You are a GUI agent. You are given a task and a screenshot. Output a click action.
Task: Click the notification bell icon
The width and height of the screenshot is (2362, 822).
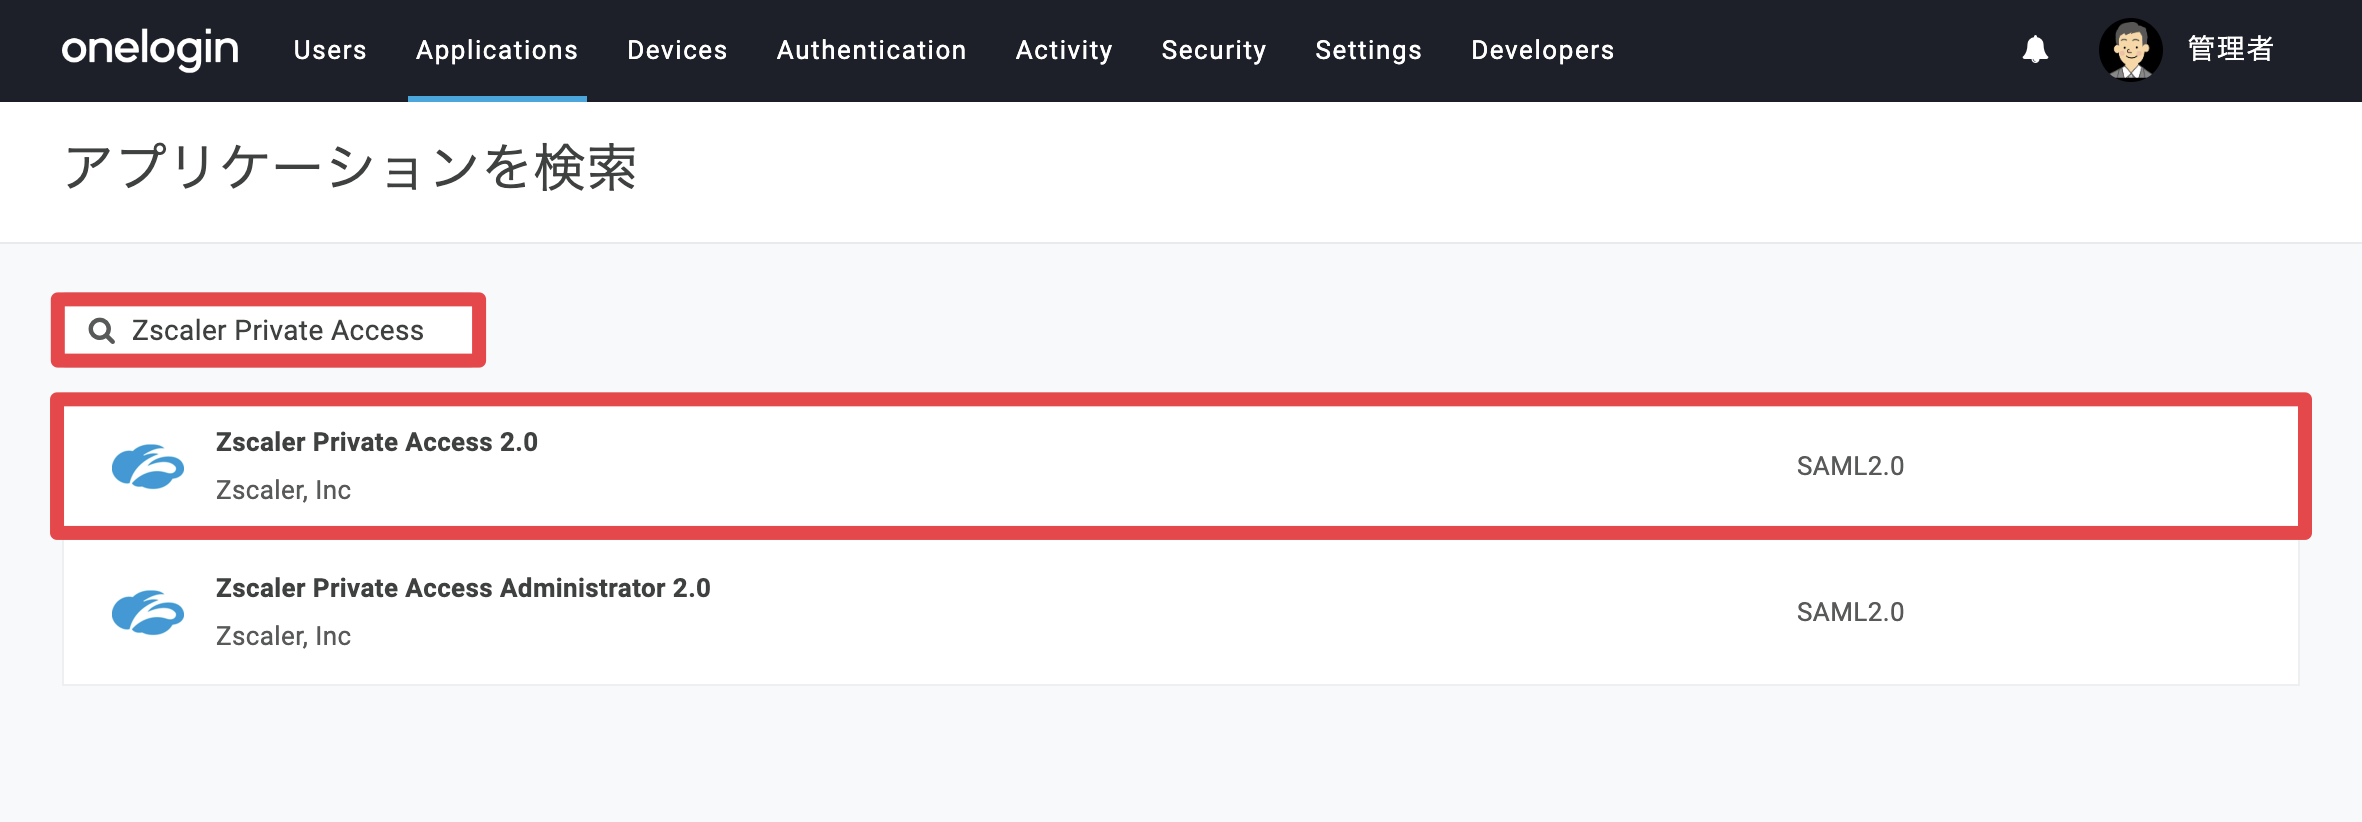[x=2035, y=50]
